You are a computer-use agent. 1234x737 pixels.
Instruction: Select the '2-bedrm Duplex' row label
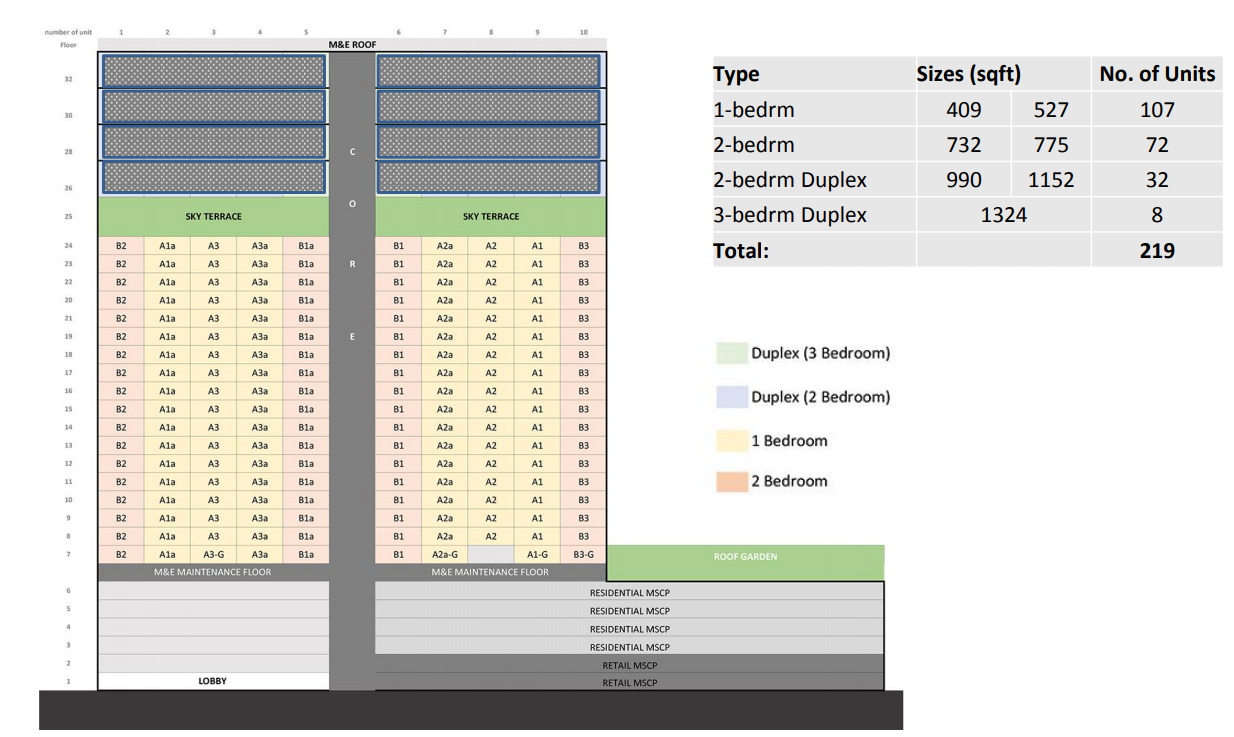790,180
